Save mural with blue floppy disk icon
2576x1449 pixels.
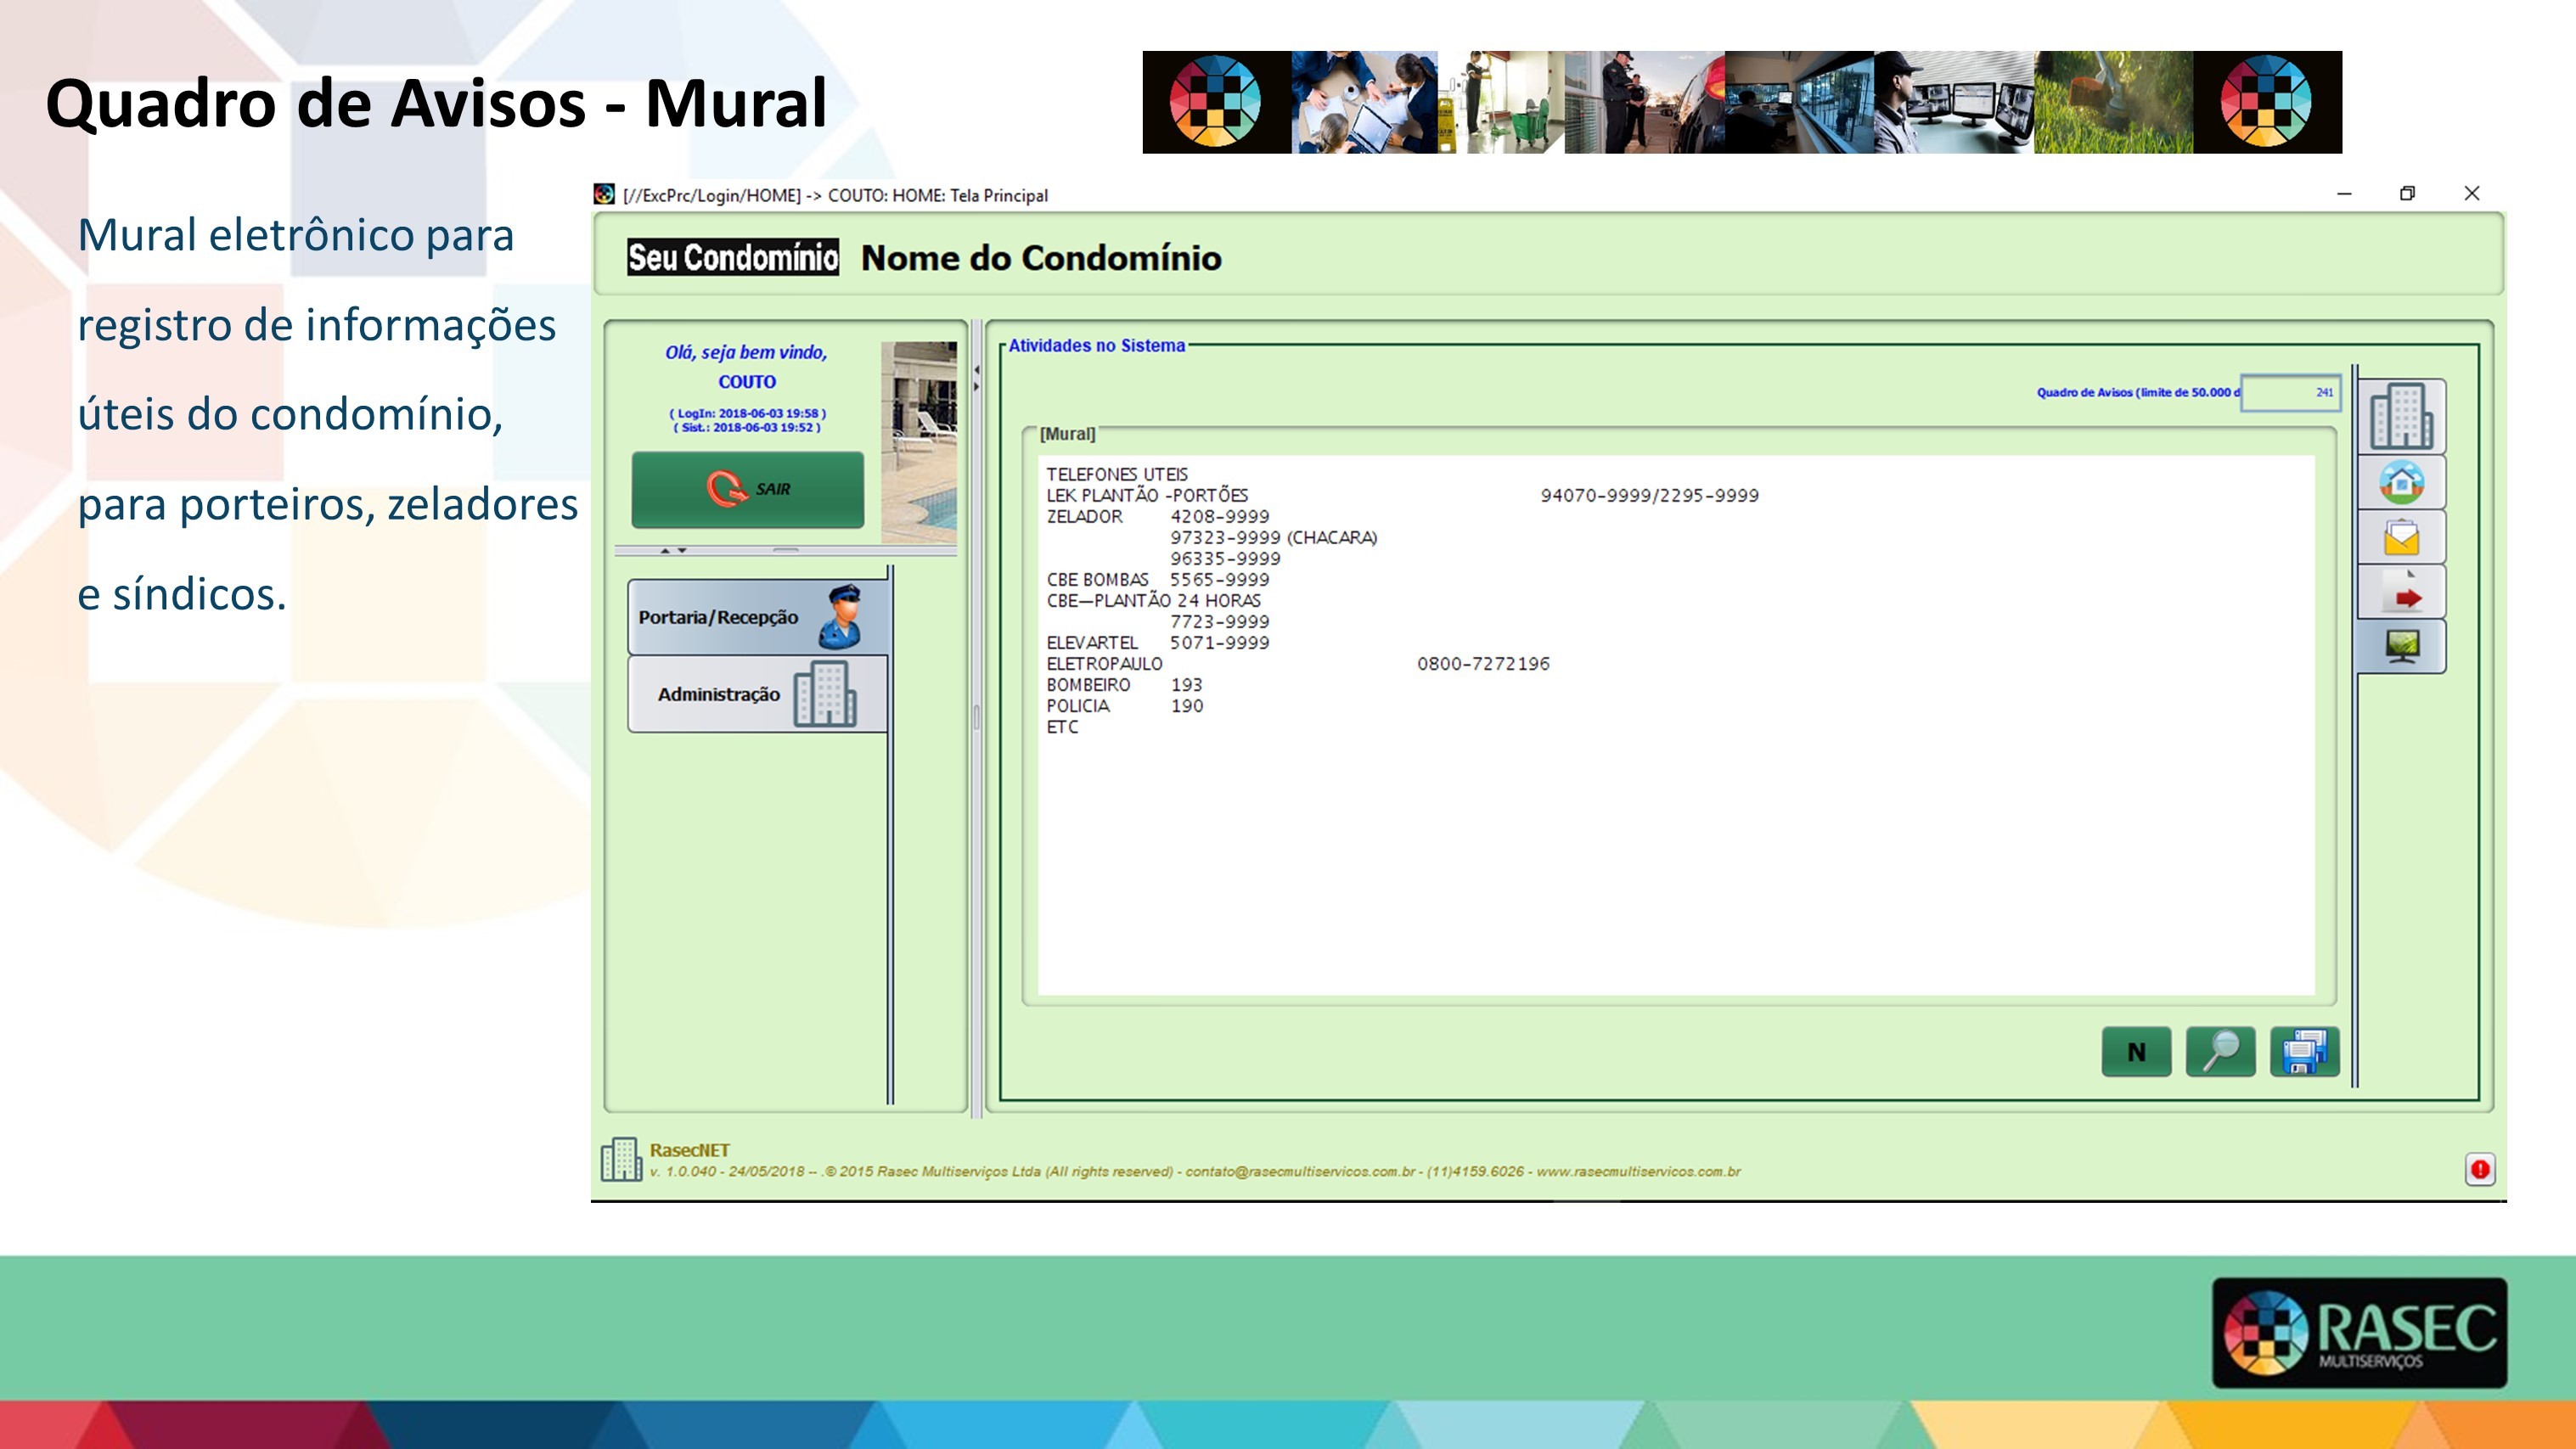[x=2304, y=1051]
